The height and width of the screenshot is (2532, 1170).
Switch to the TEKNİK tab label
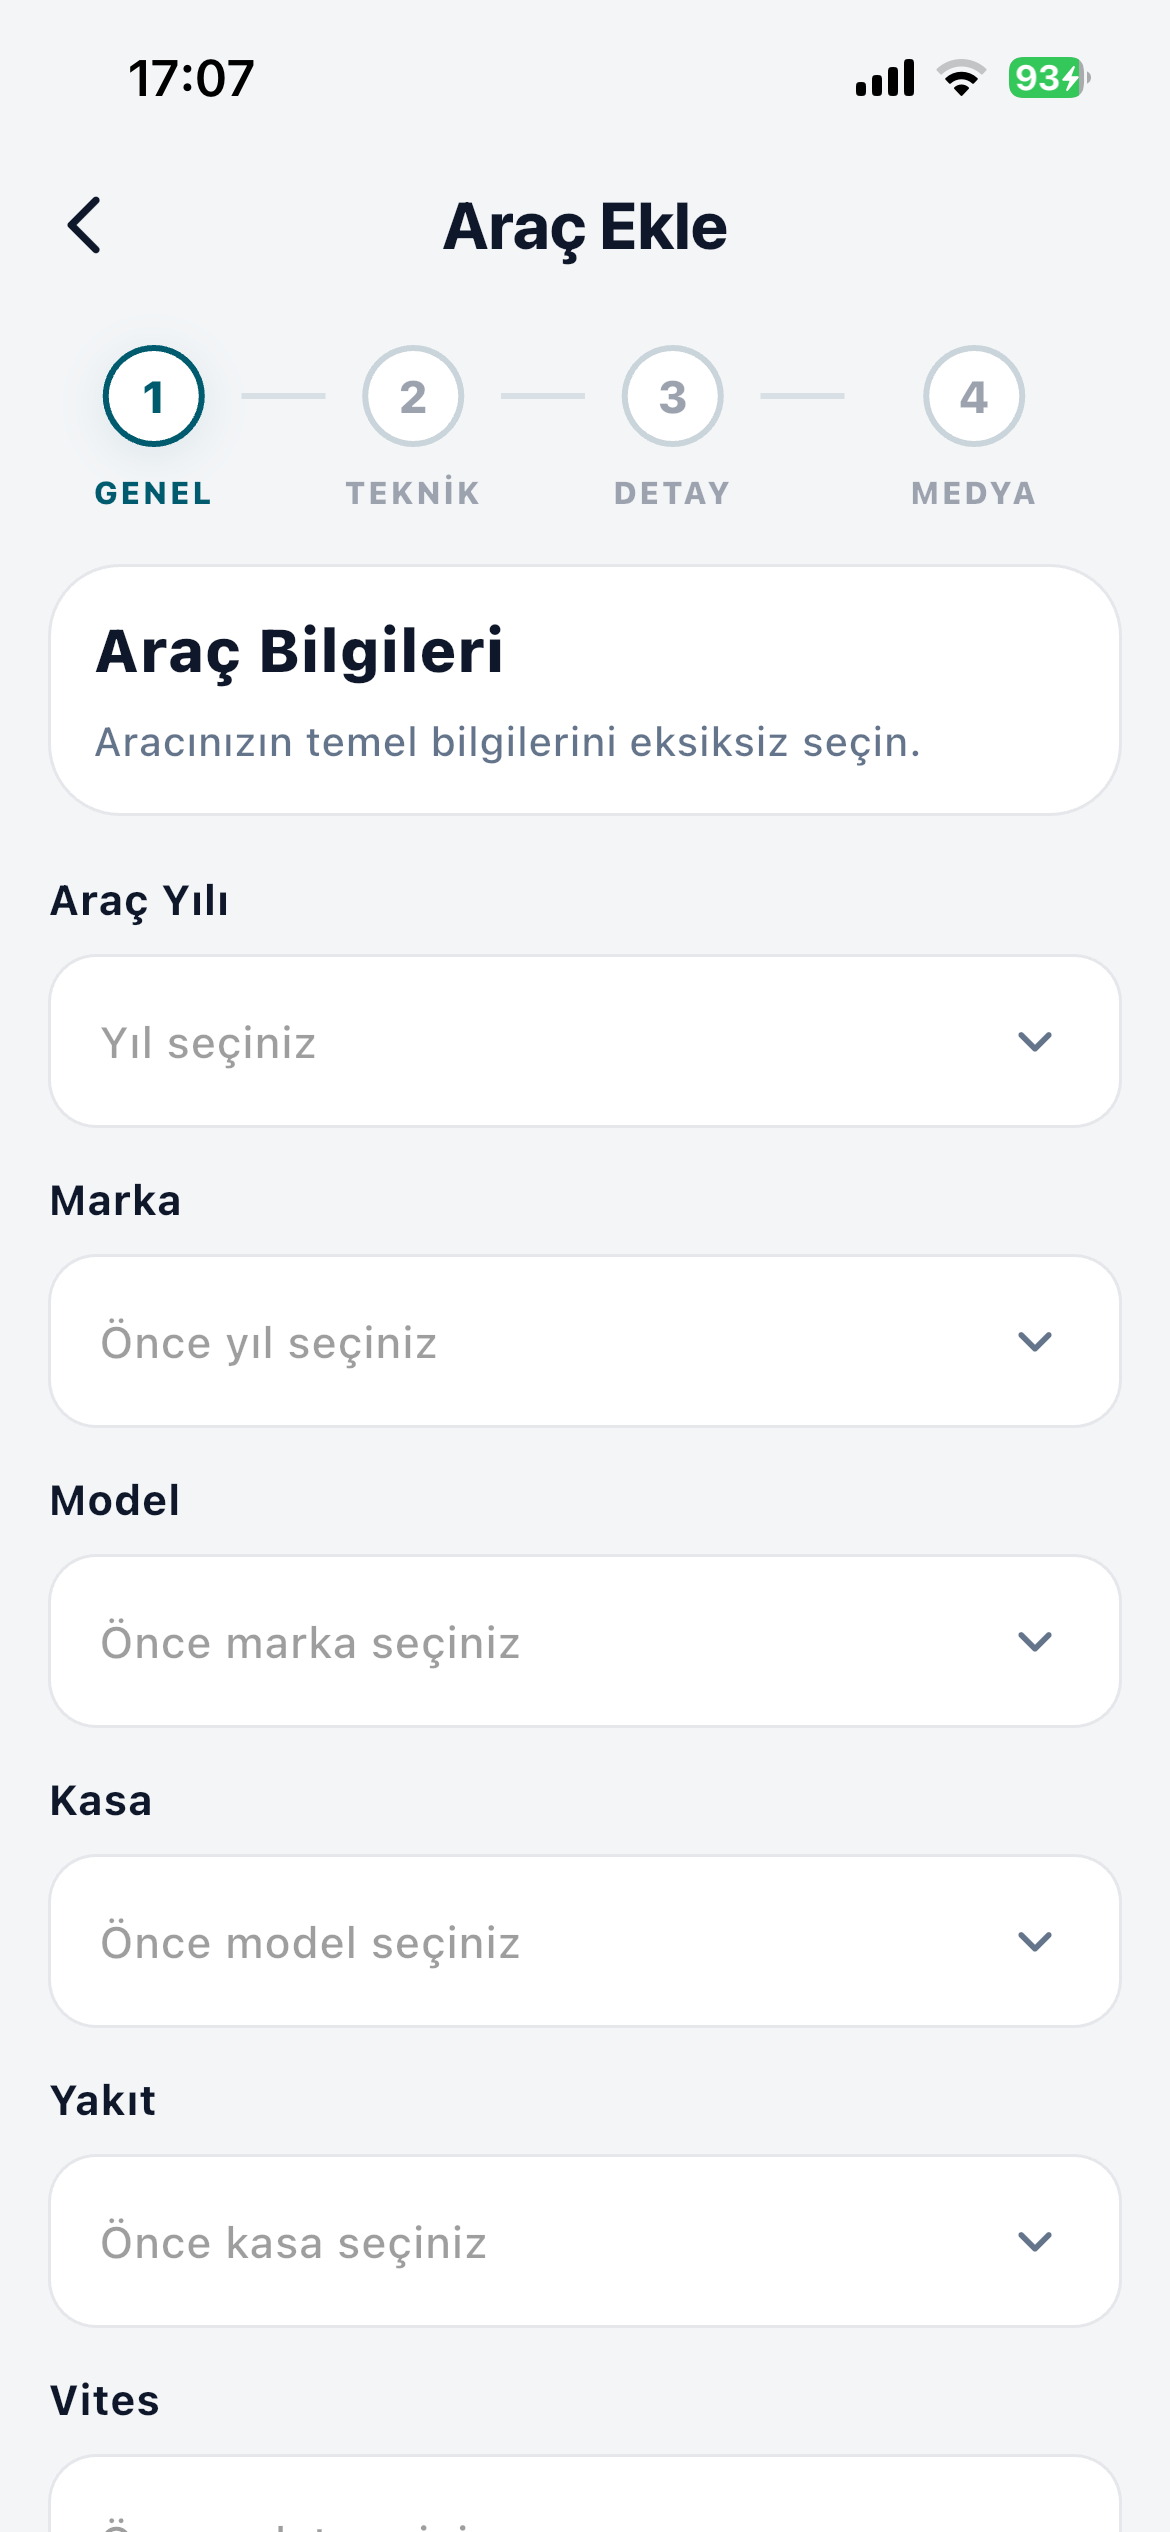[x=413, y=493]
